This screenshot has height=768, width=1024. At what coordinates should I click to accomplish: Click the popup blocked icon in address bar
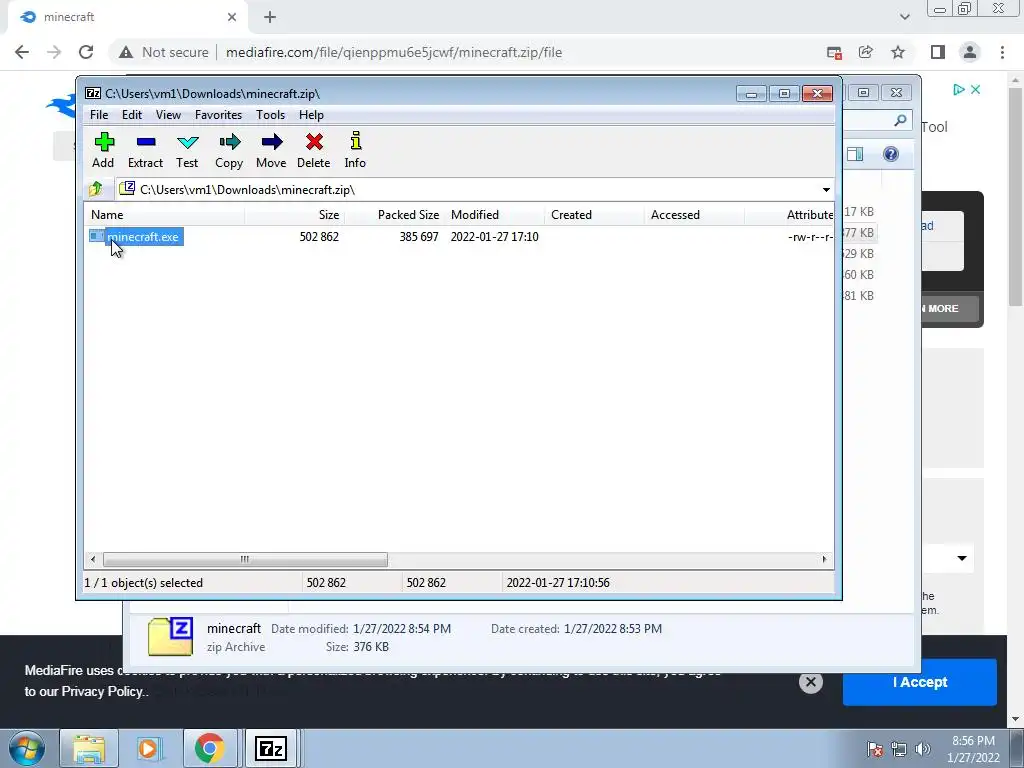tap(834, 53)
